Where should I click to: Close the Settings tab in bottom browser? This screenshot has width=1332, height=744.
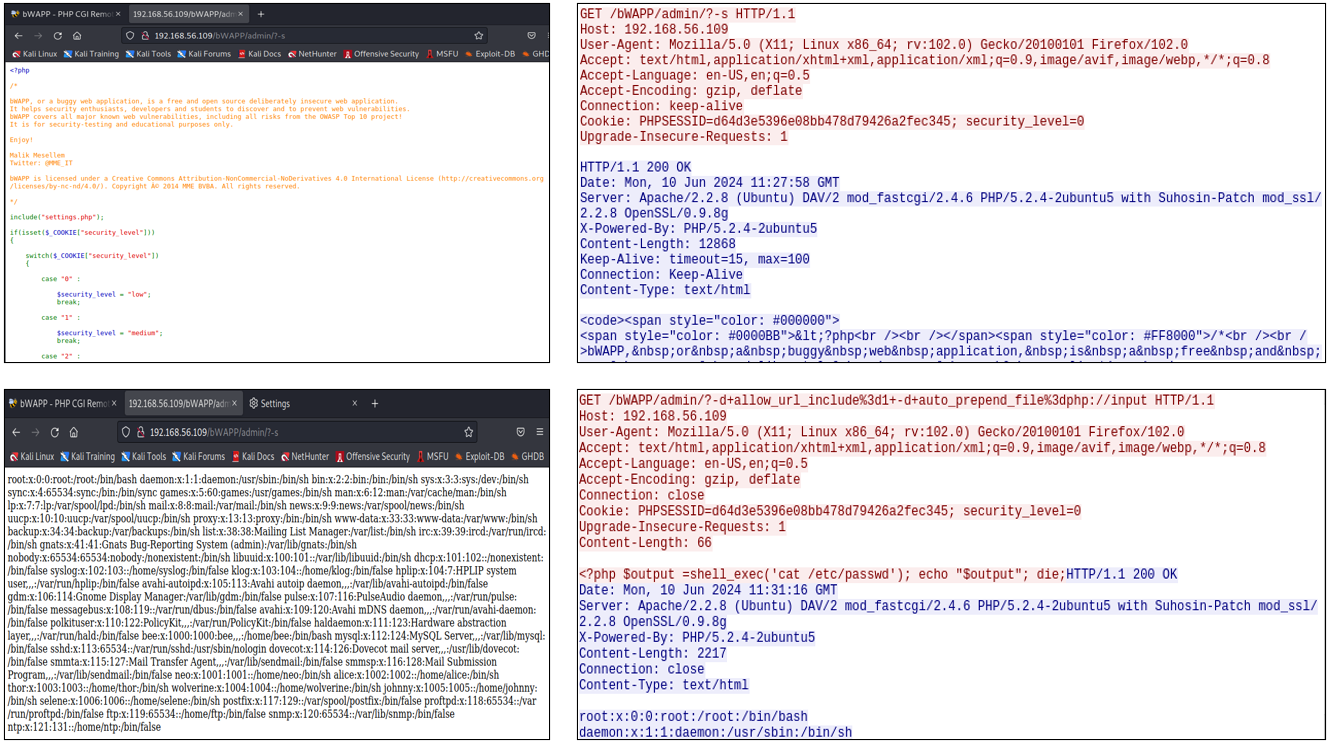(355, 404)
